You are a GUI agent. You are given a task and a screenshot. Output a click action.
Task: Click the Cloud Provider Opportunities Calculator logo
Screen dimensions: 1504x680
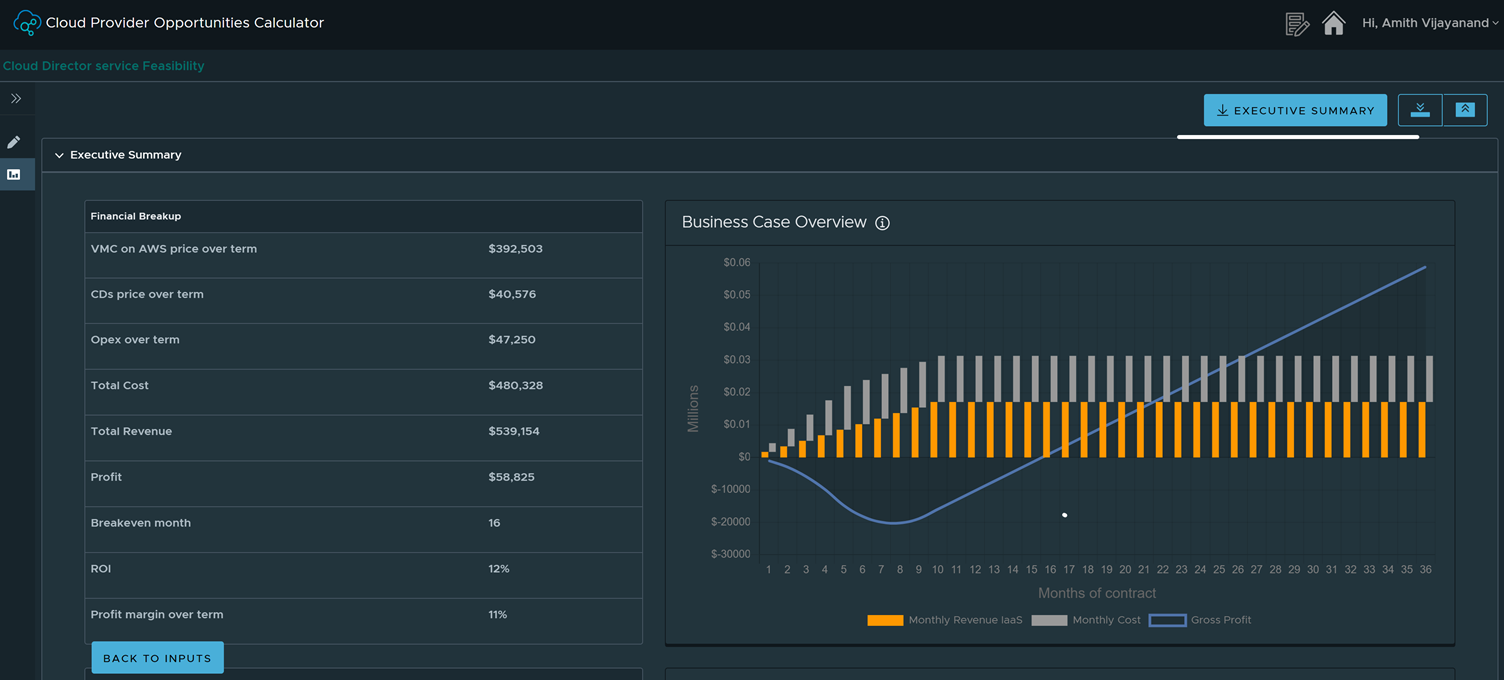[x=27, y=23]
